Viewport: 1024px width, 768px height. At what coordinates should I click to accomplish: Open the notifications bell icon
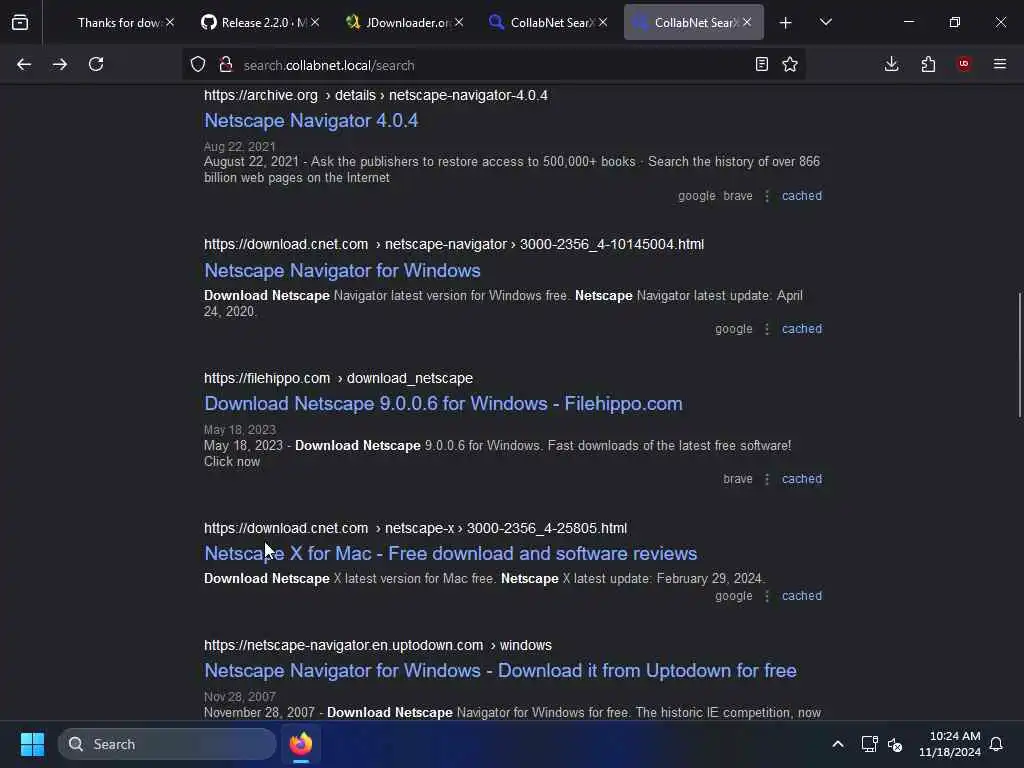pos(996,744)
